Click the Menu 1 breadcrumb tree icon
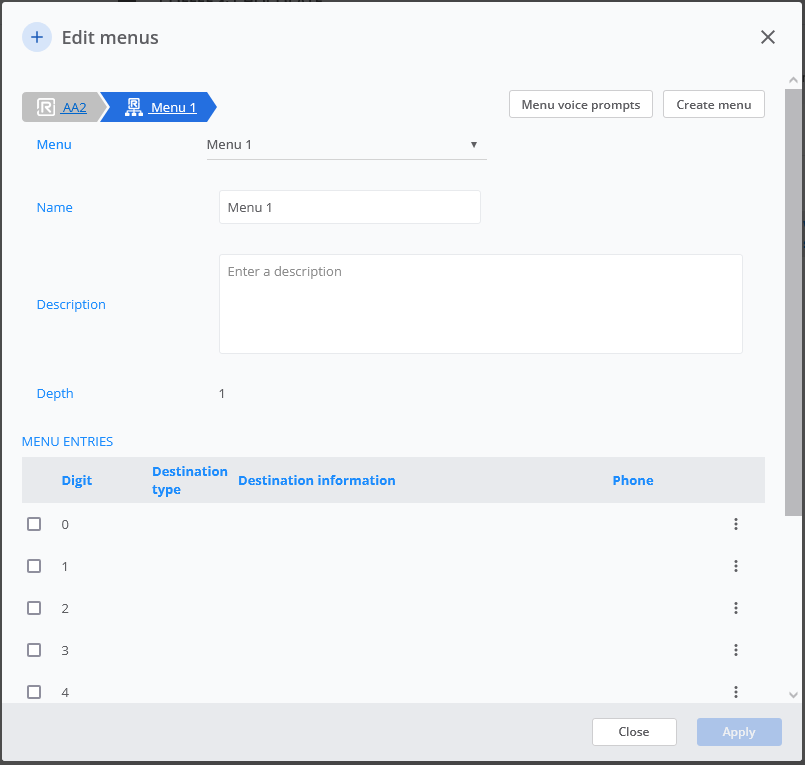 click(x=133, y=107)
